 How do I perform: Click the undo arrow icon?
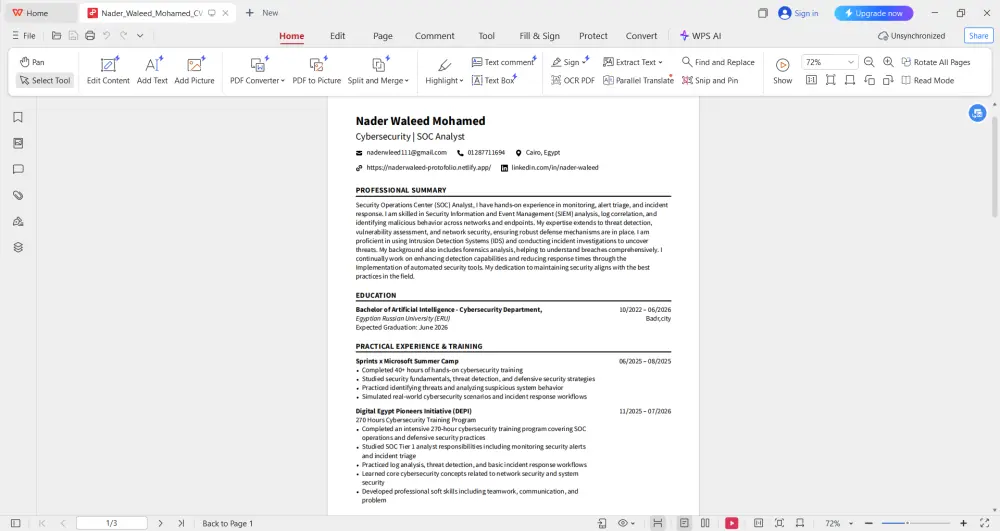[107, 36]
